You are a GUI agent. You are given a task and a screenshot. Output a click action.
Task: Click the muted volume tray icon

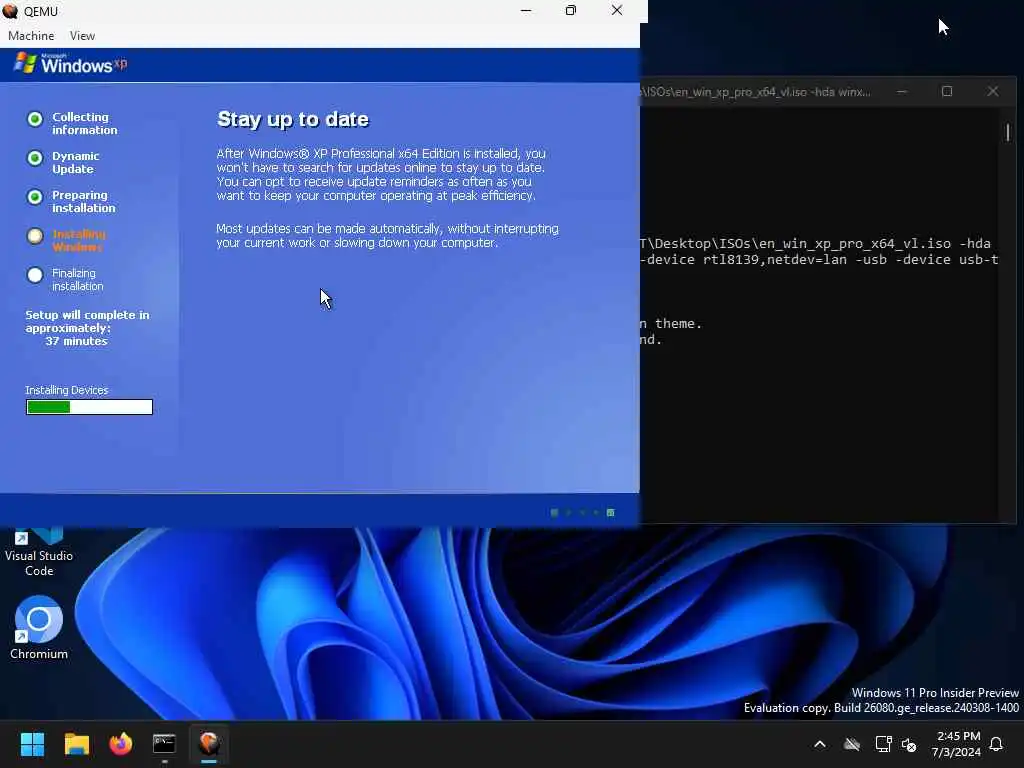click(909, 744)
